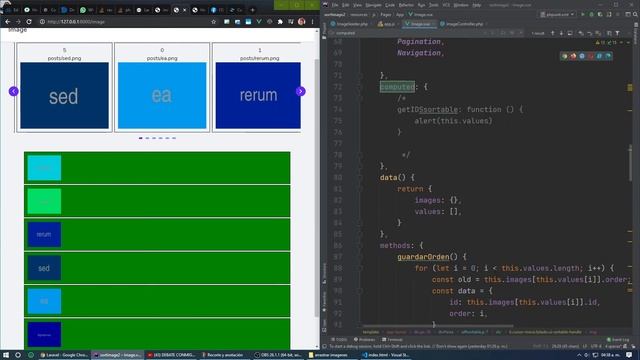640x360 pixels.
Task: Click the bright green thumbnail in sortable list
Action: click(x=44, y=201)
